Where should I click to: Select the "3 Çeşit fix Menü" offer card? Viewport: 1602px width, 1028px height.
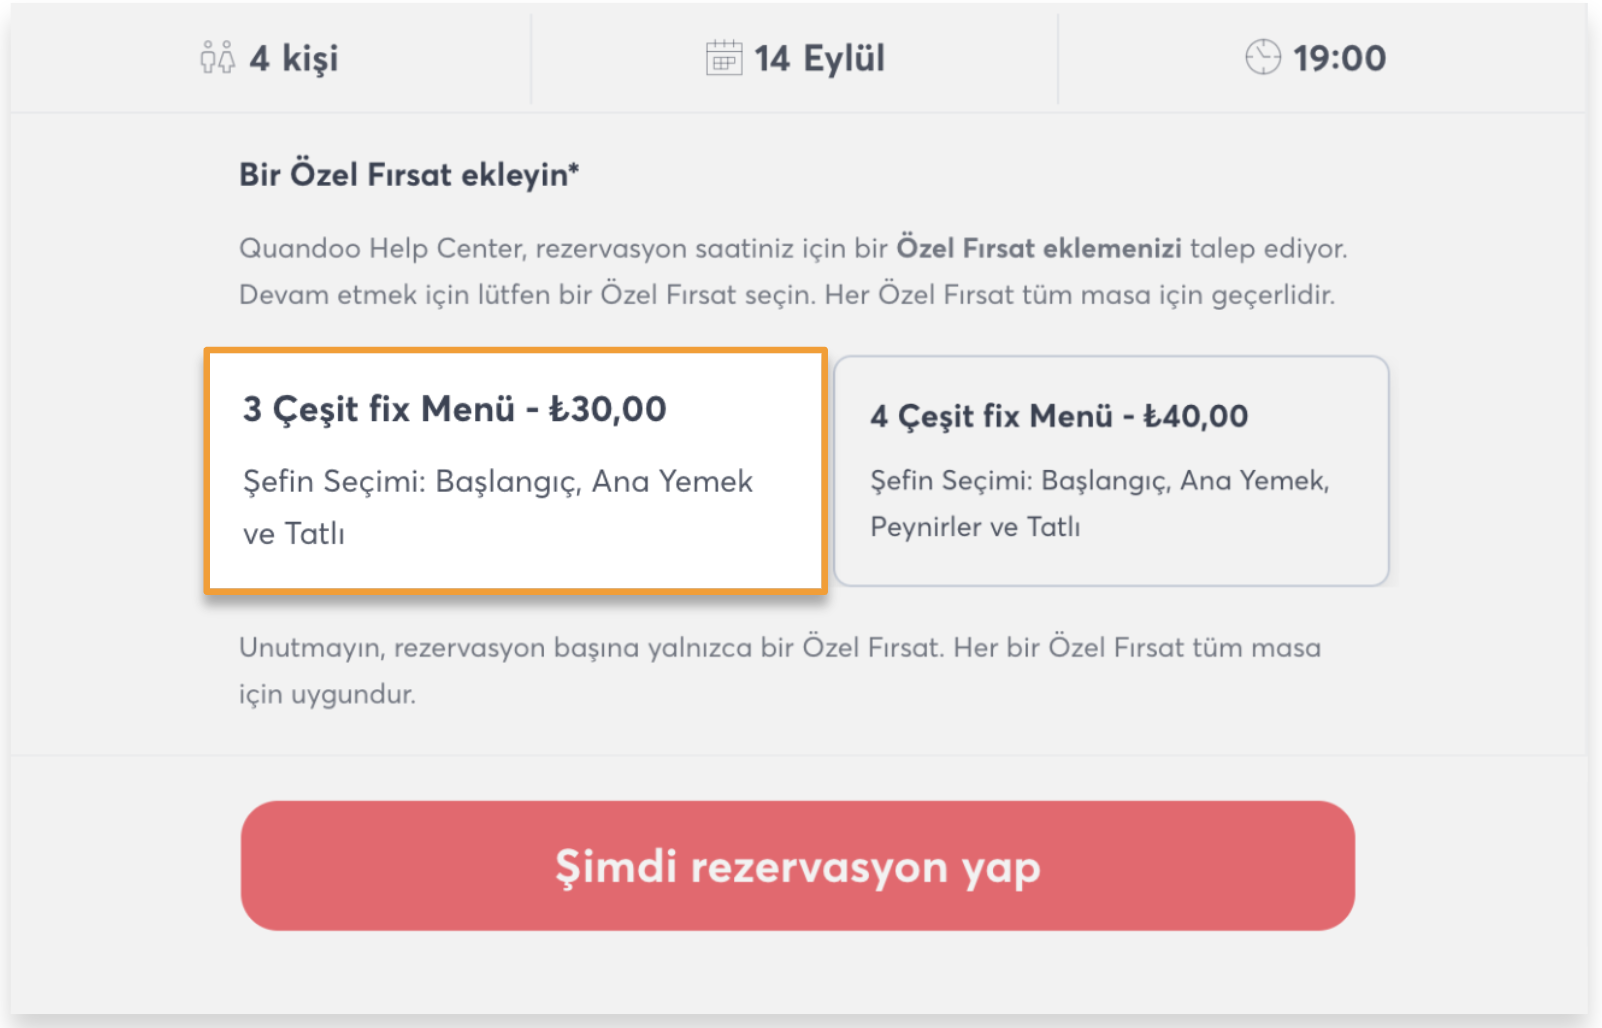[x=515, y=470]
